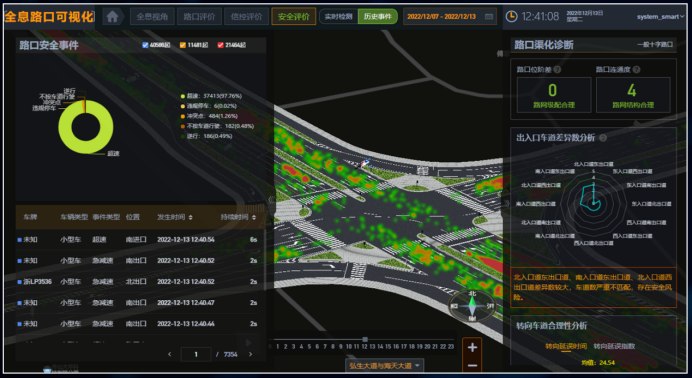
Task: Go to next page of events table
Action: 251,354
